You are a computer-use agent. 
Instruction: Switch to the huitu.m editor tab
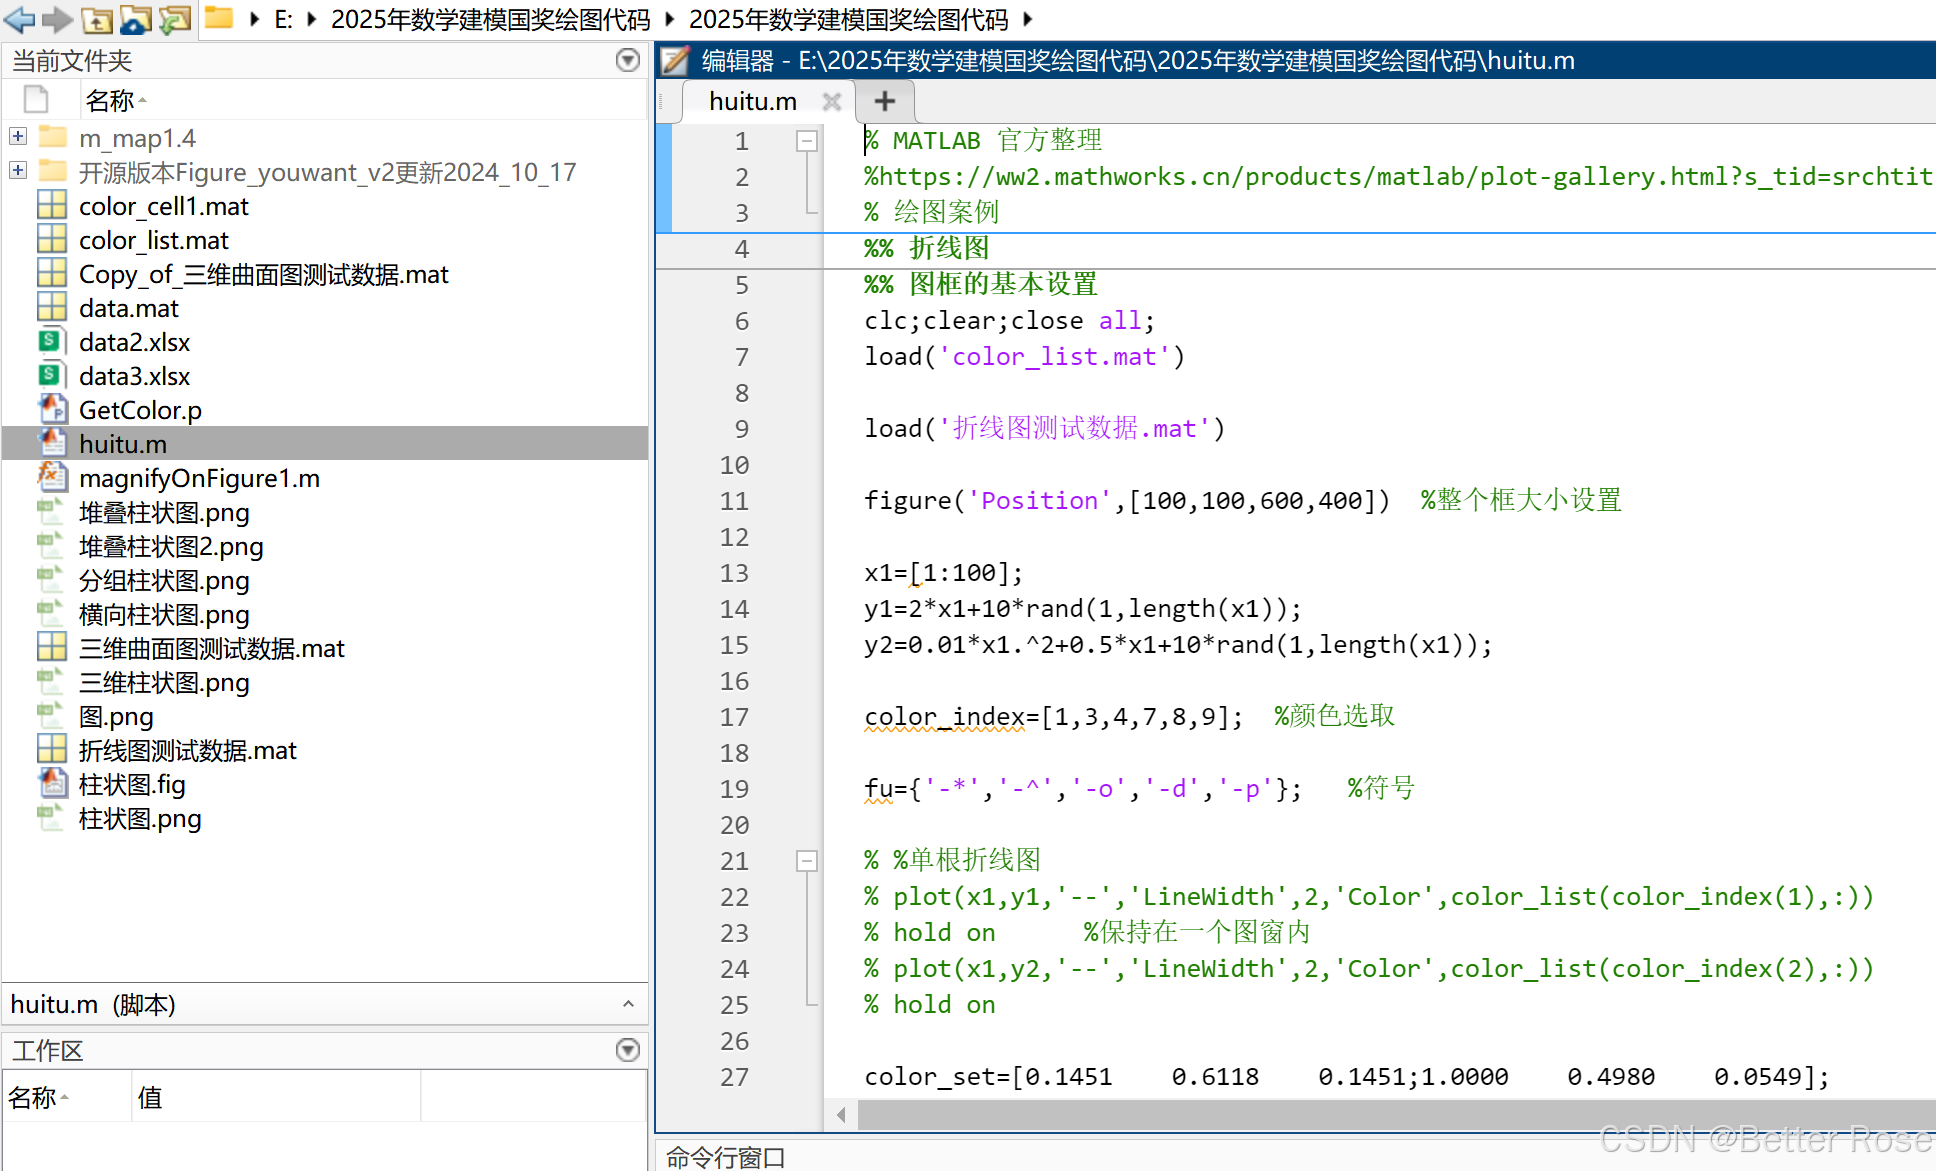pyautogui.click(x=752, y=101)
